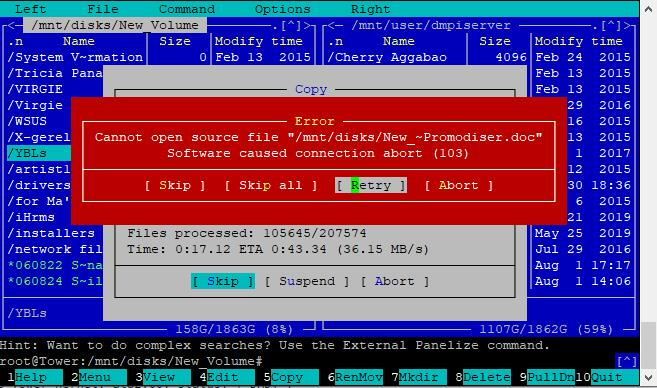This screenshot has height=388, width=657.
Task: Abort from the red Error dialog
Action: click(x=459, y=185)
